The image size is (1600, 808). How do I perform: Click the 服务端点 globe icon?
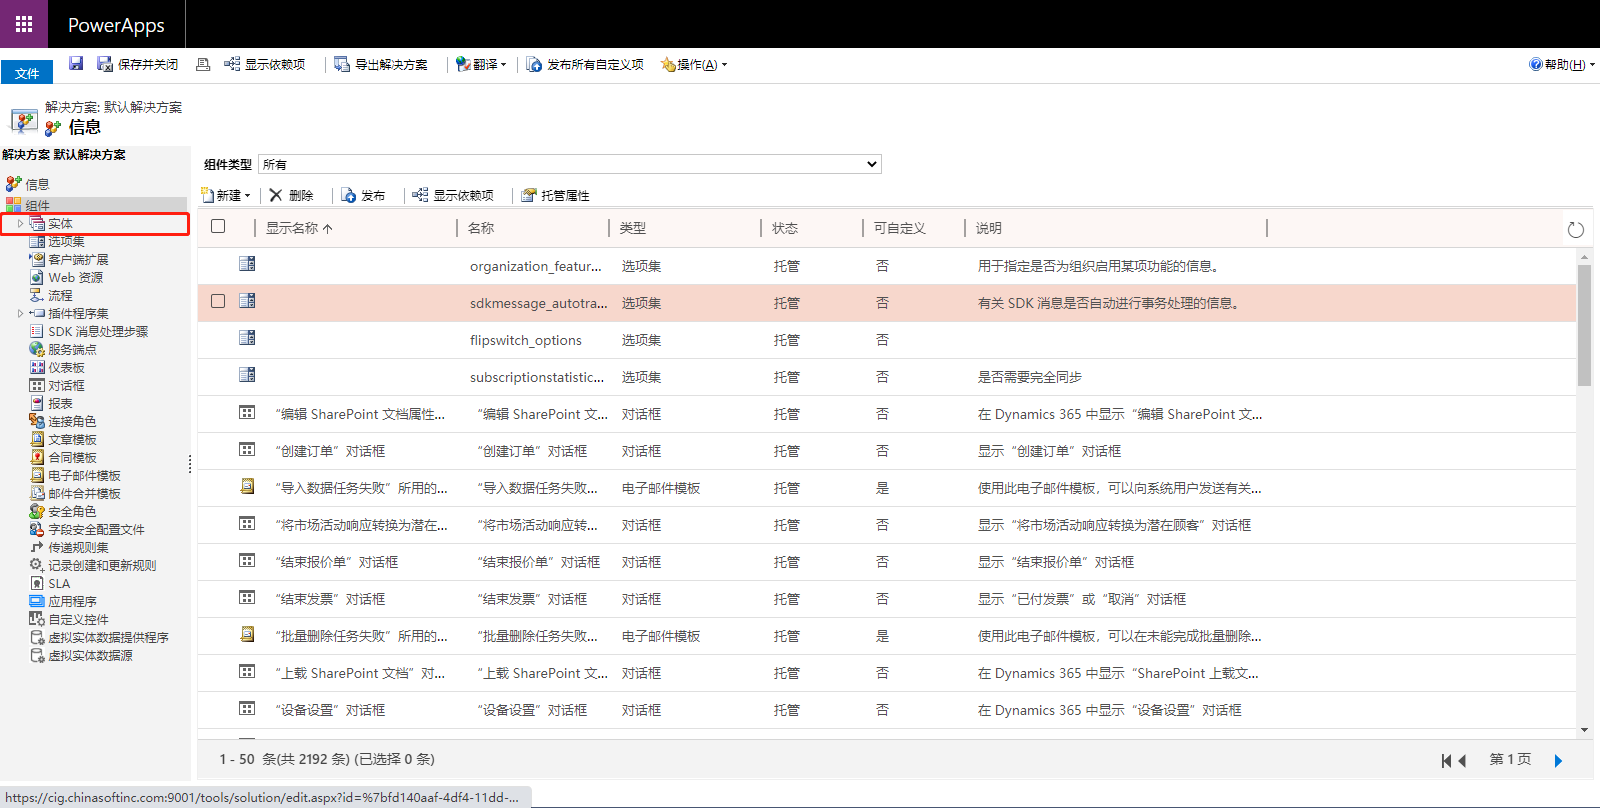[37, 350]
